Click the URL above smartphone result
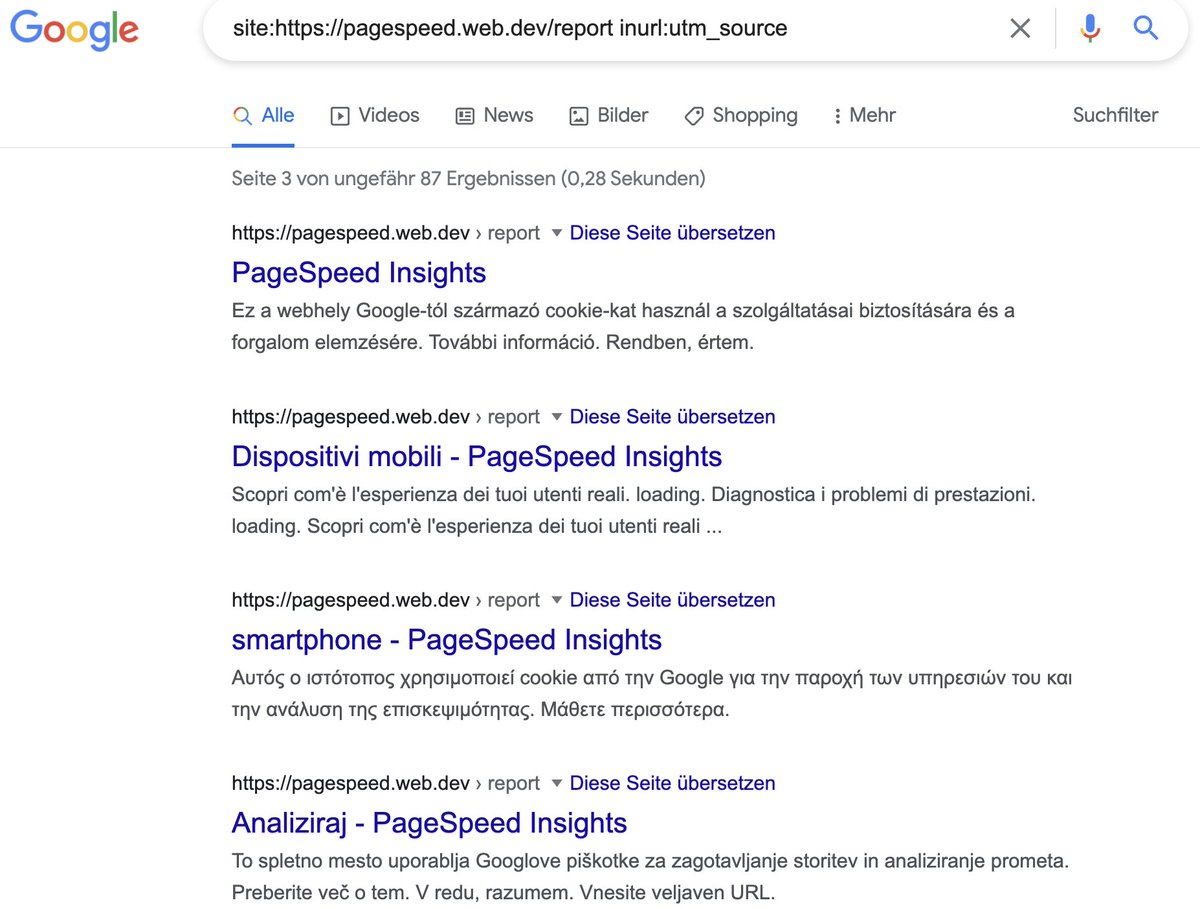Screen dimensions: 1200x909 coord(386,600)
